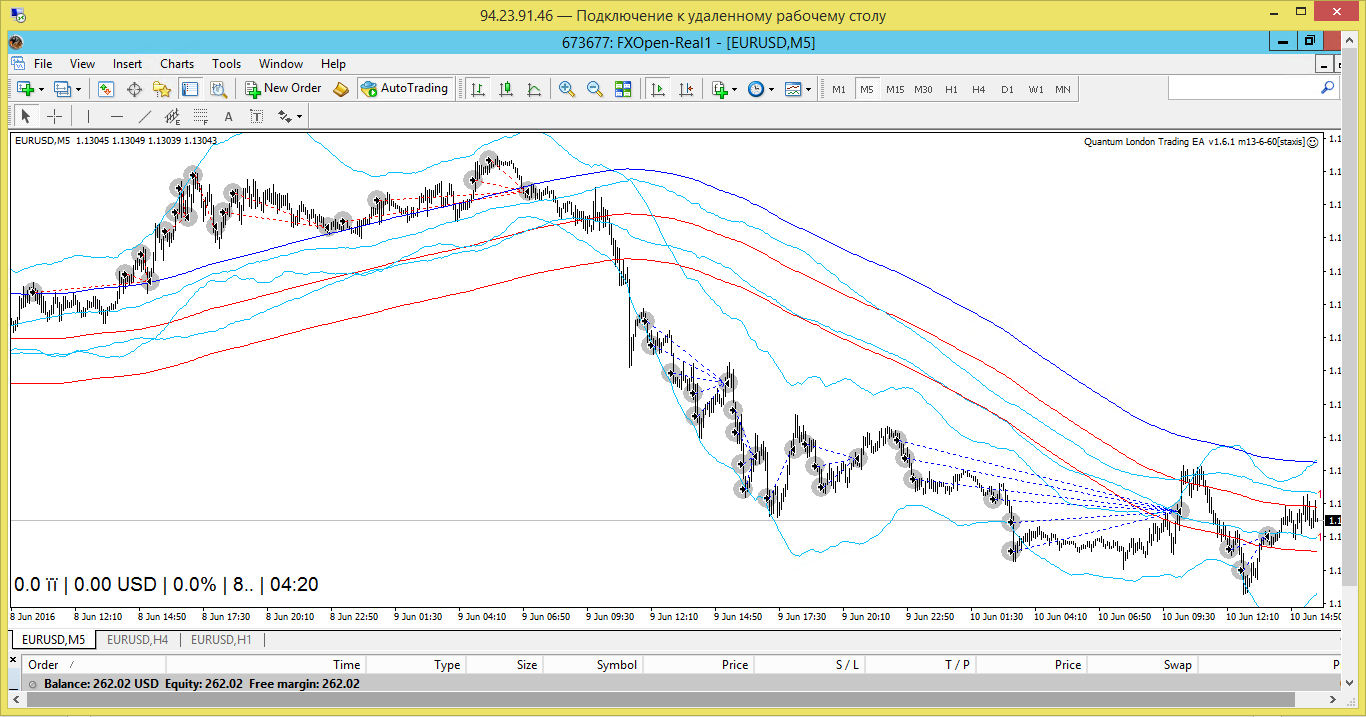Switch to the EURUSD,H1 chart tab
Viewport: 1366px width, 717px height.
click(x=222, y=639)
